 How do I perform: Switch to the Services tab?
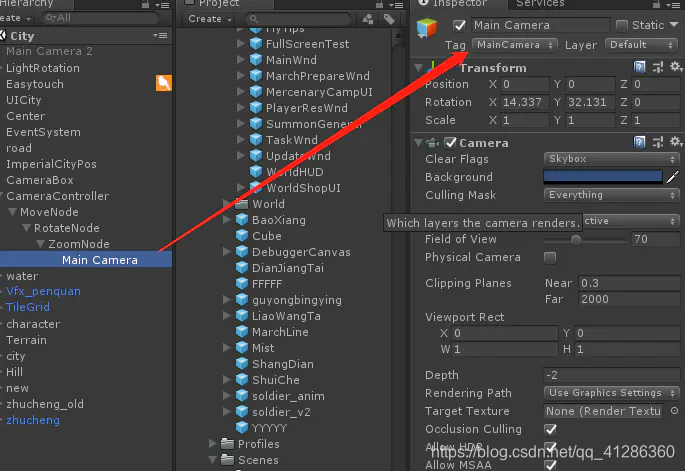tap(540, 4)
